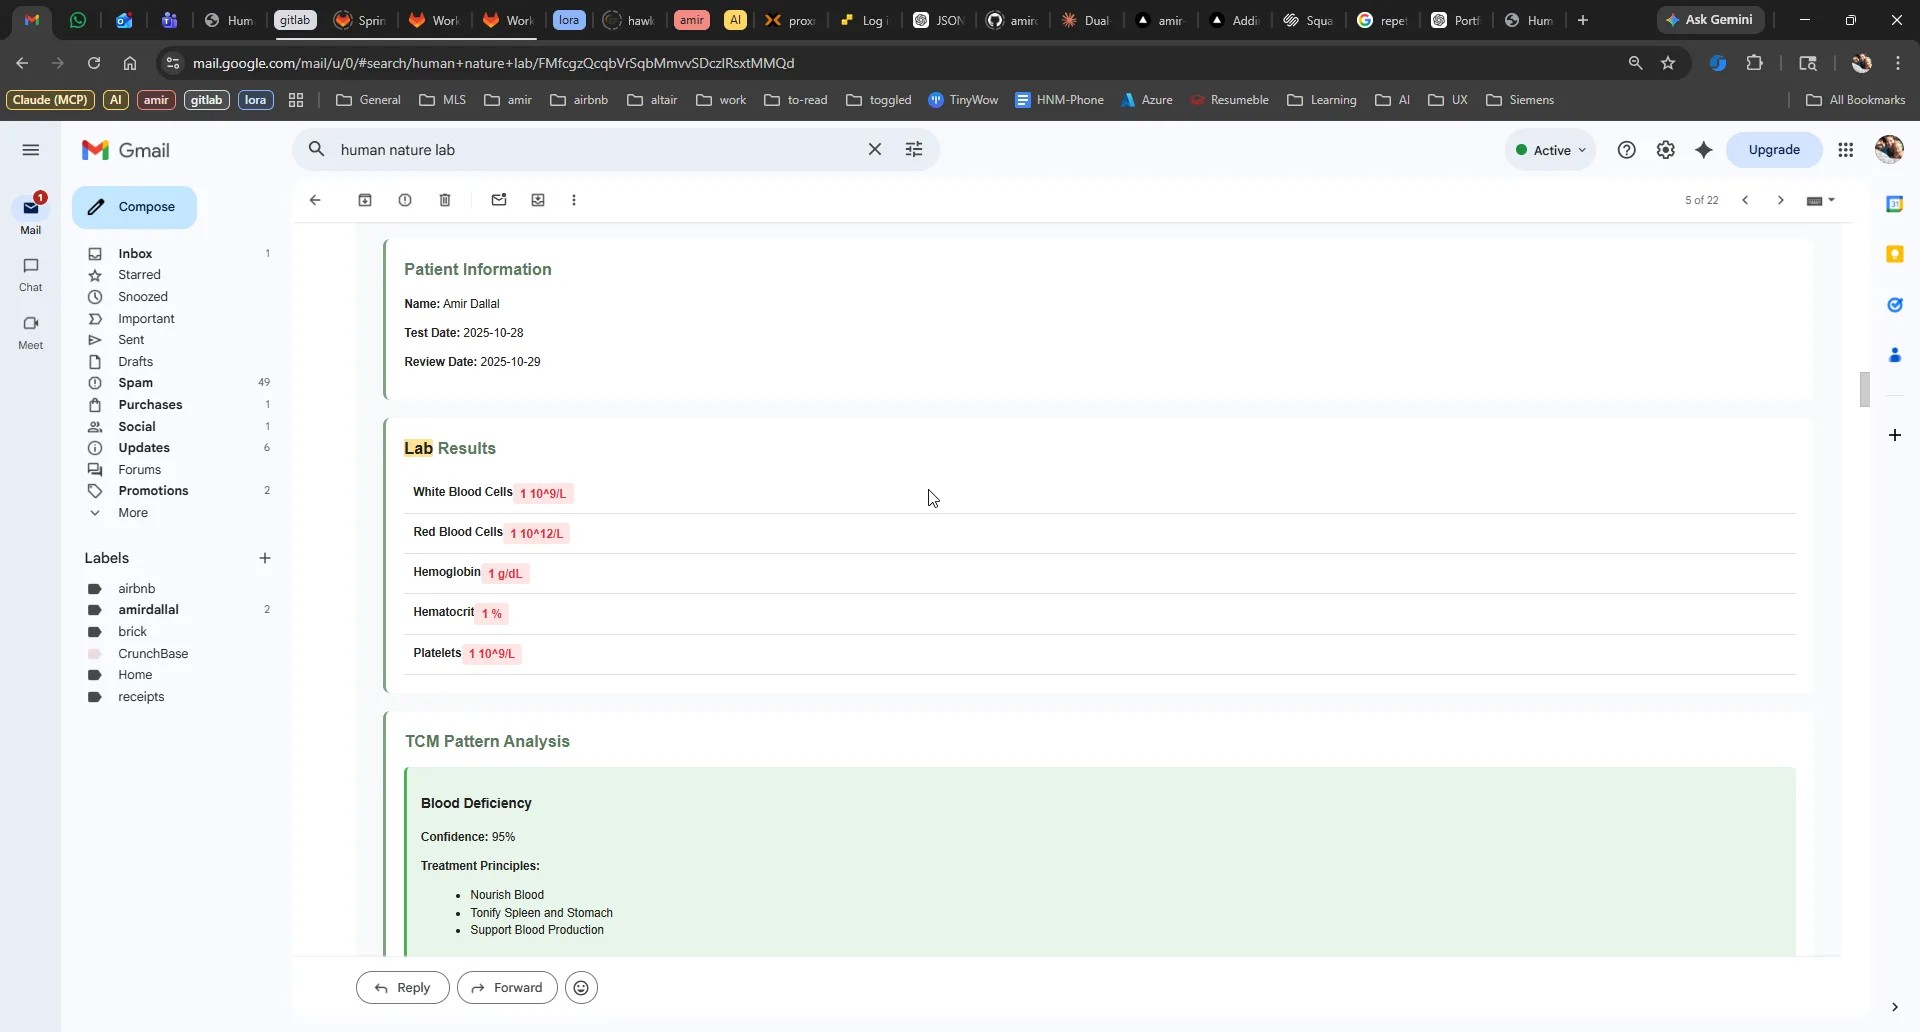Add emoji reaction to email

click(x=581, y=988)
